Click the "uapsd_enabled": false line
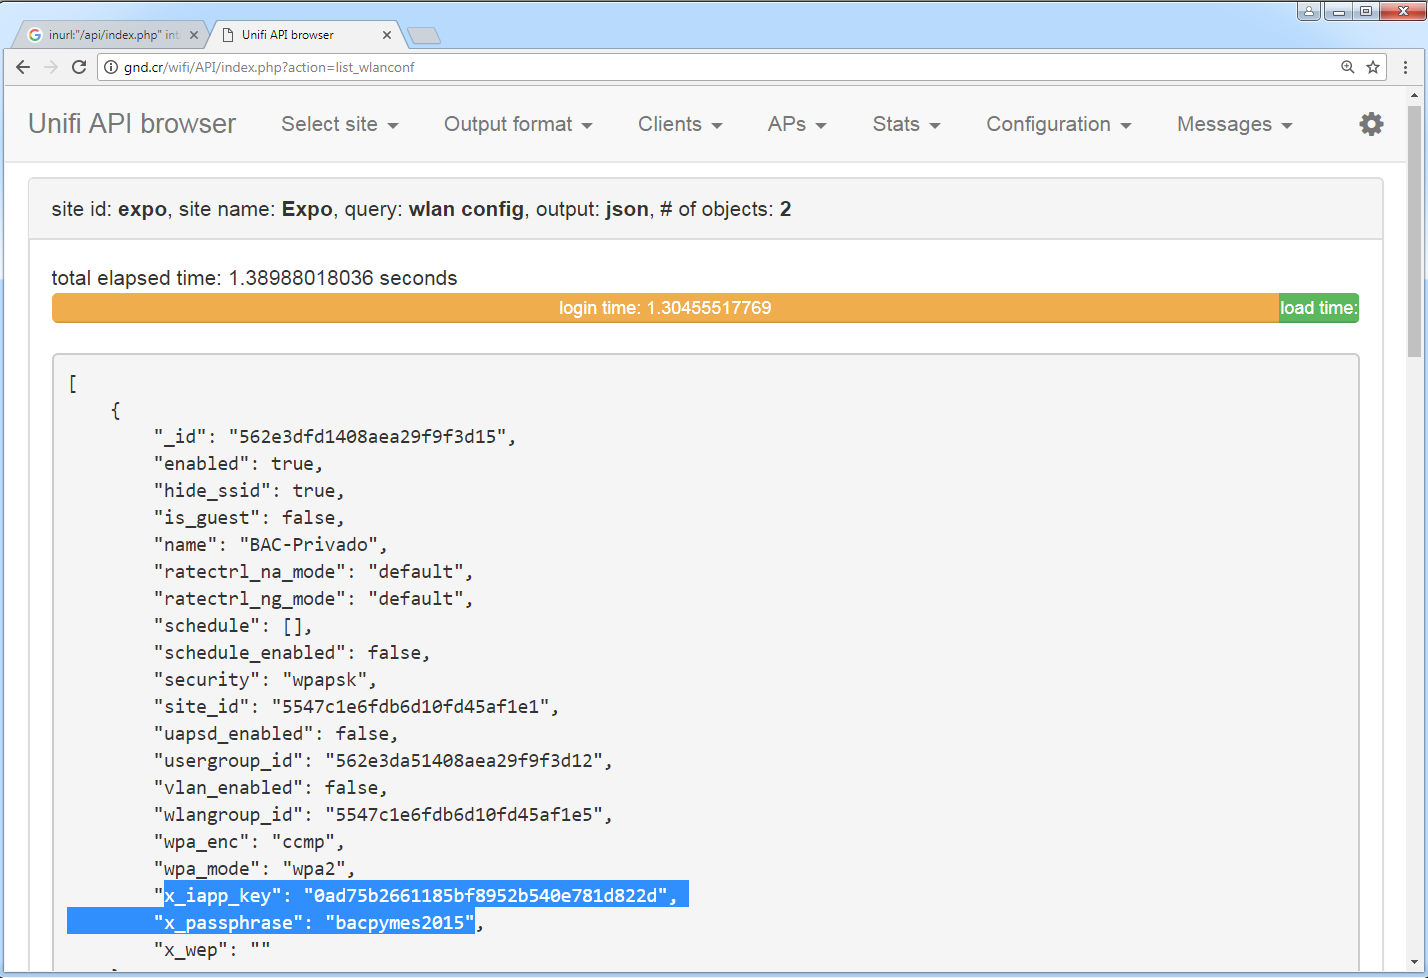Viewport: 1428px width, 978px height. pos(276,734)
